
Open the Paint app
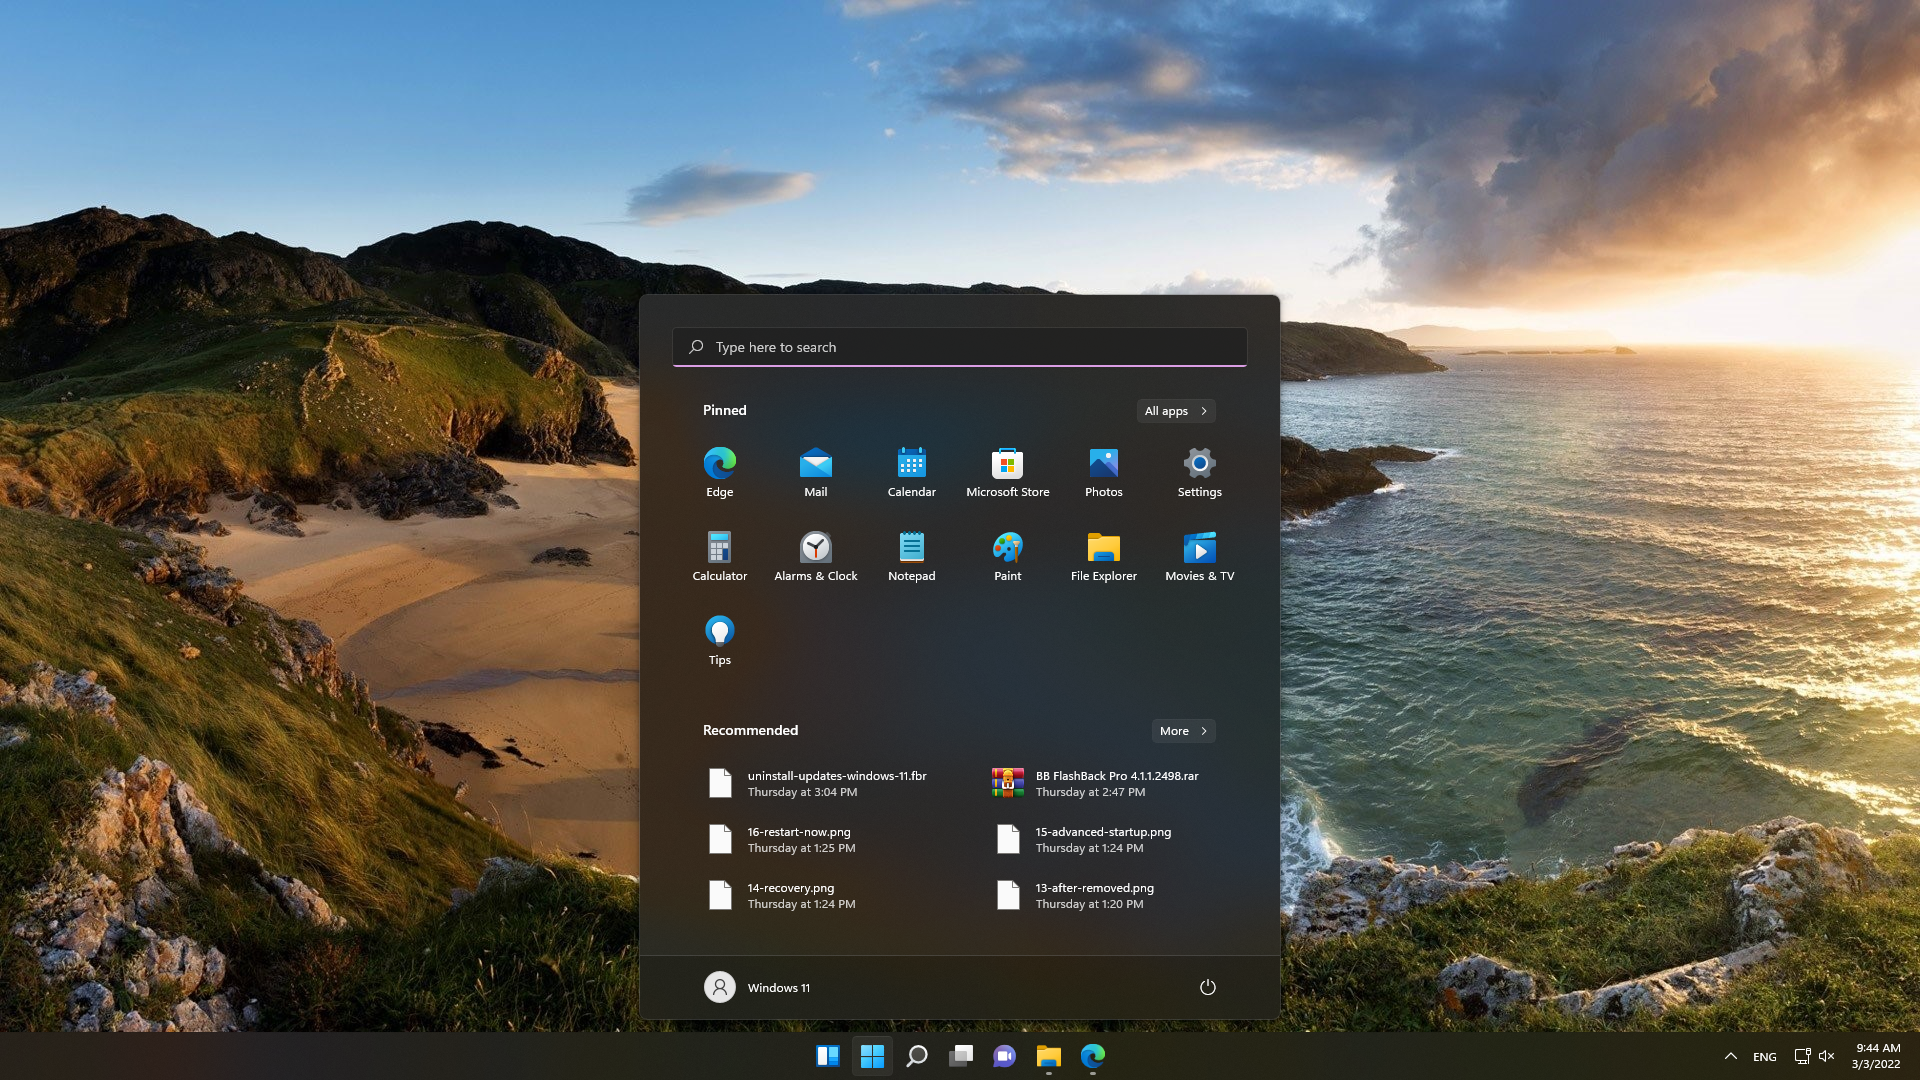tap(1007, 555)
